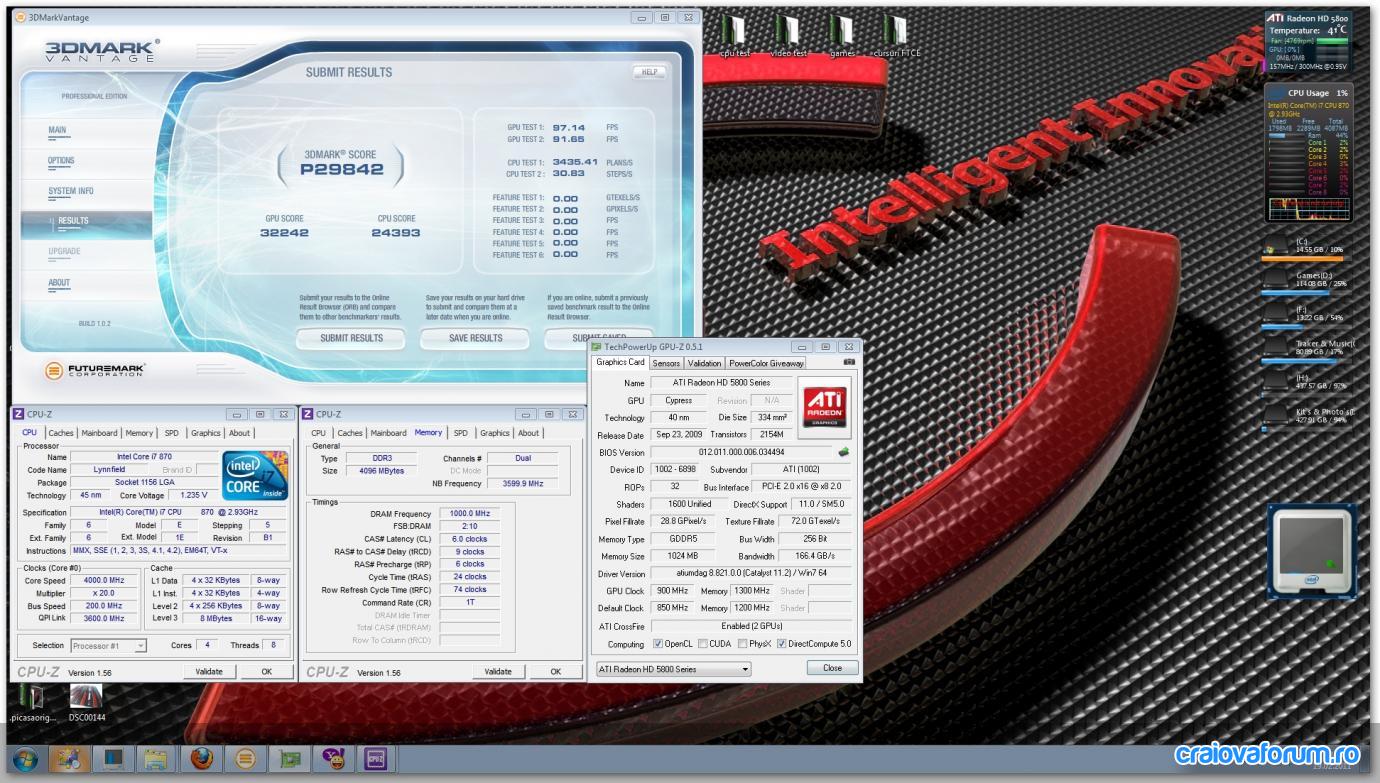Click the ATI Radeon logo in GPU-Z
1380x783 pixels.
(x=826, y=407)
